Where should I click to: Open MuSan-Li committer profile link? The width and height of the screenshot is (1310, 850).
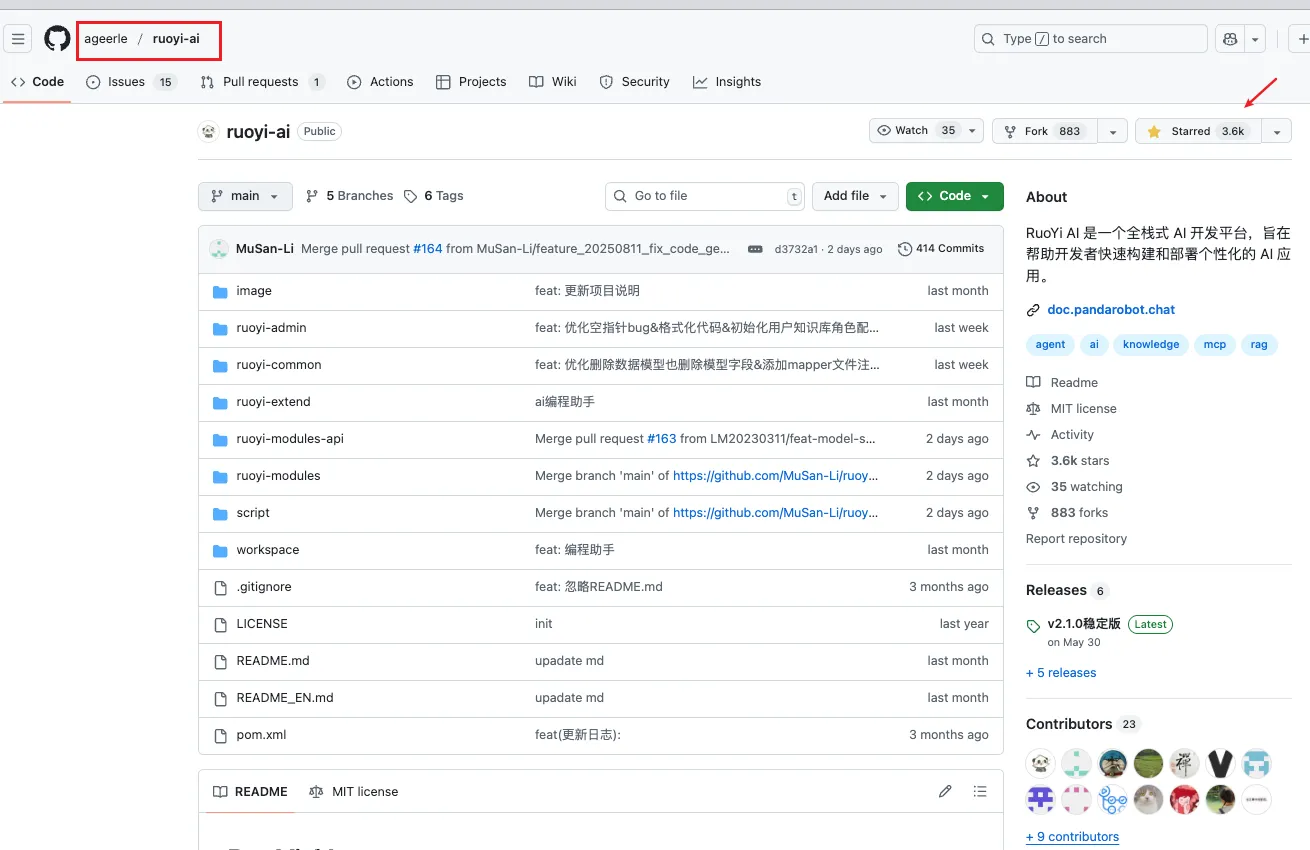click(x=265, y=249)
